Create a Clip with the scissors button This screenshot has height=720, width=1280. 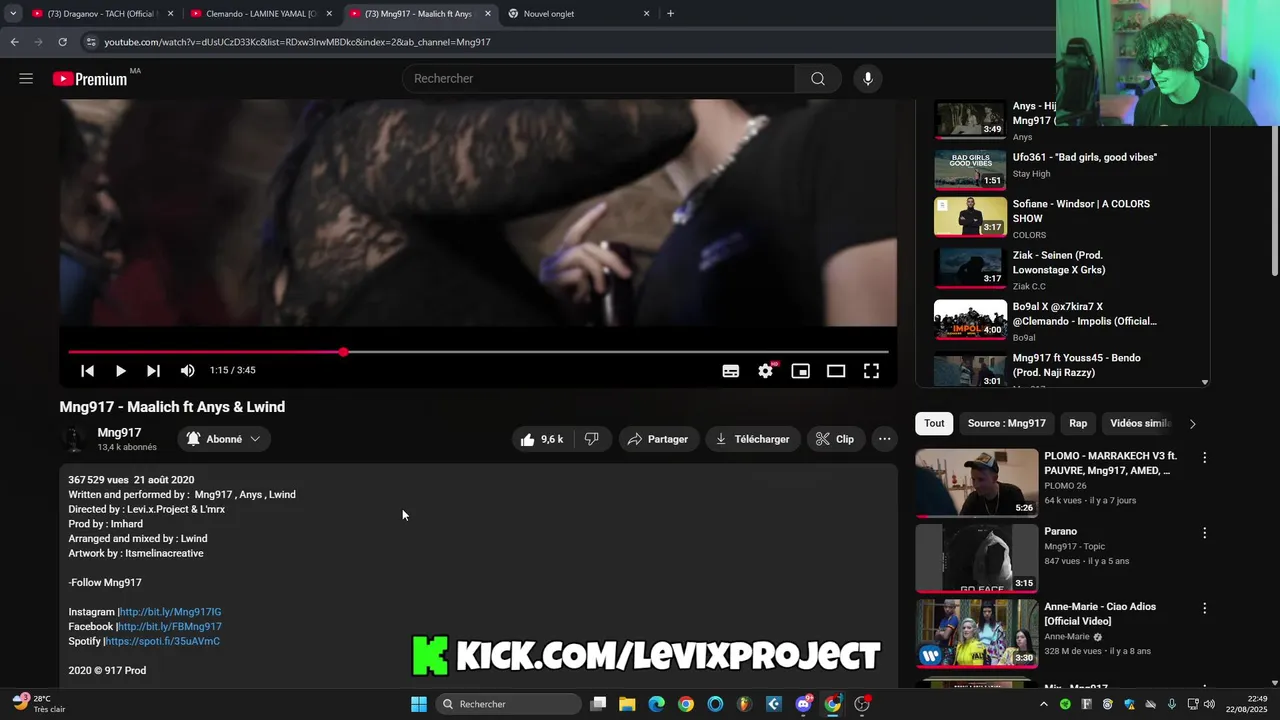click(x=835, y=439)
